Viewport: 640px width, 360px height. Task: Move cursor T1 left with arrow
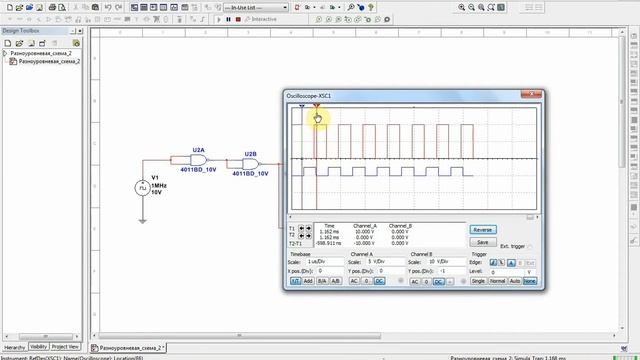click(x=301, y=229)
